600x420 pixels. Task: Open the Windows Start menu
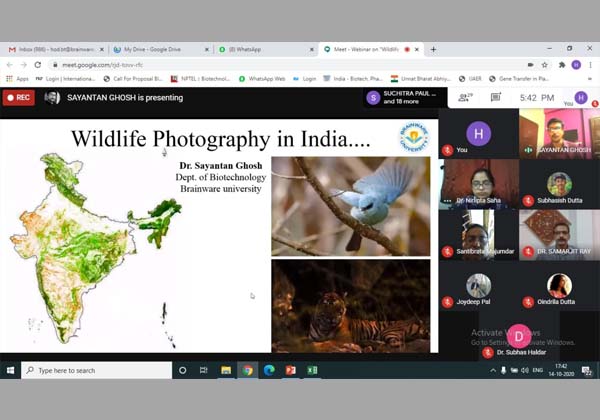(10, 370)
